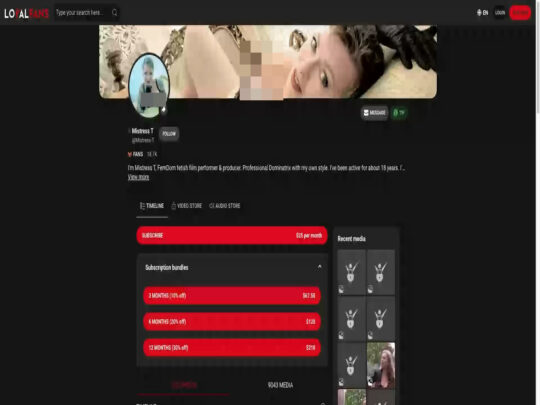The height and width of the screenshot is (405, 540).
Task: Choose the 3 months bundle
Action: pos(232,295)
